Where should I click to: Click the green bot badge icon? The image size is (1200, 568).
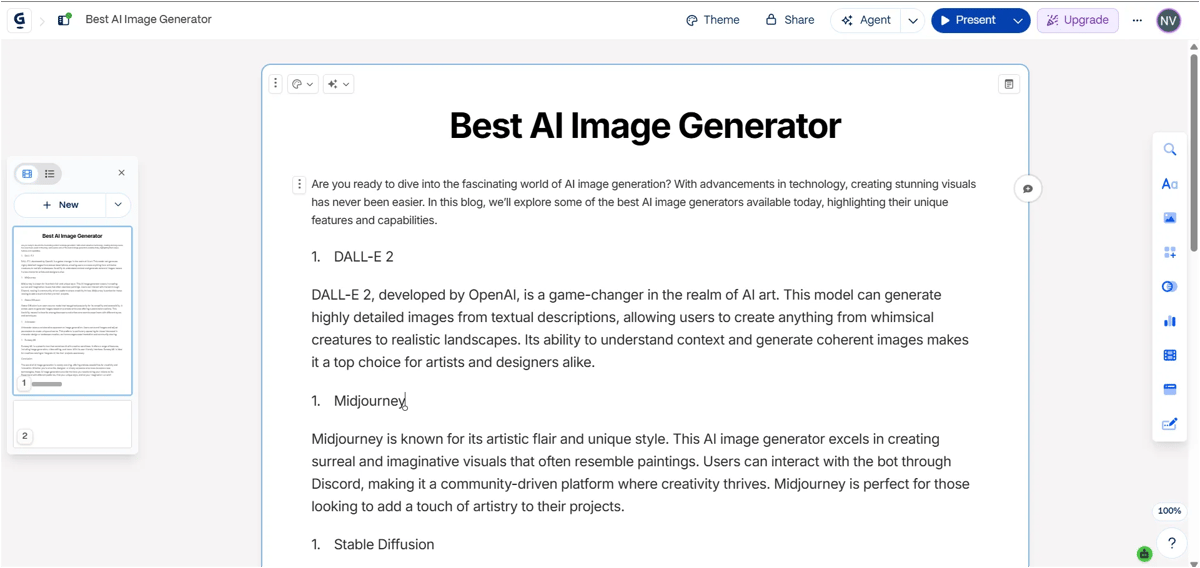(x=1145, y=554)
